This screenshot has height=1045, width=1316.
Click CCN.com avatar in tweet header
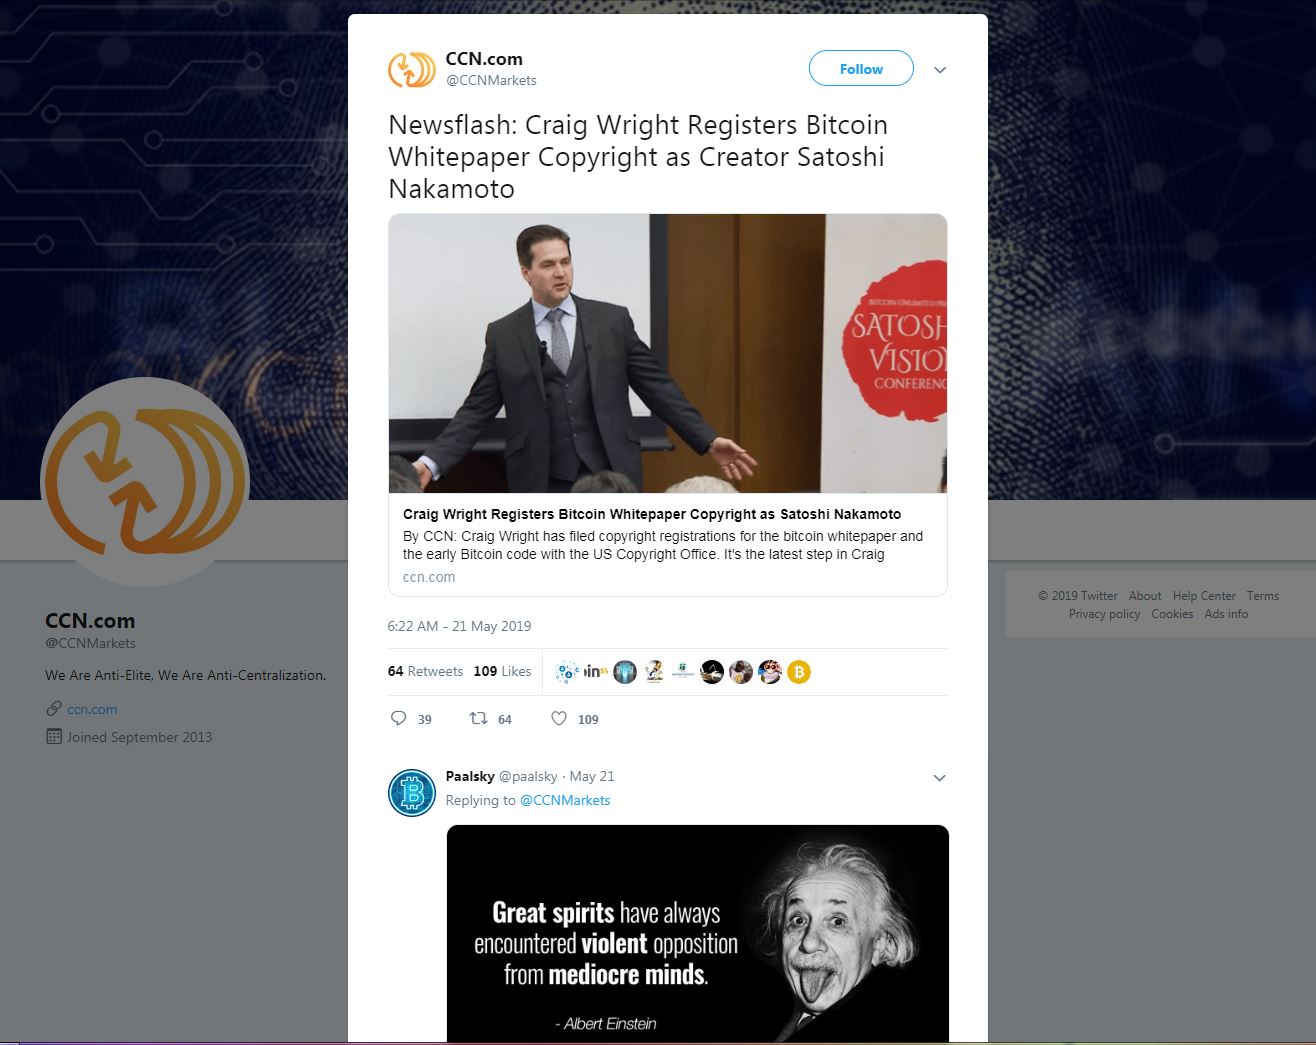411,69
